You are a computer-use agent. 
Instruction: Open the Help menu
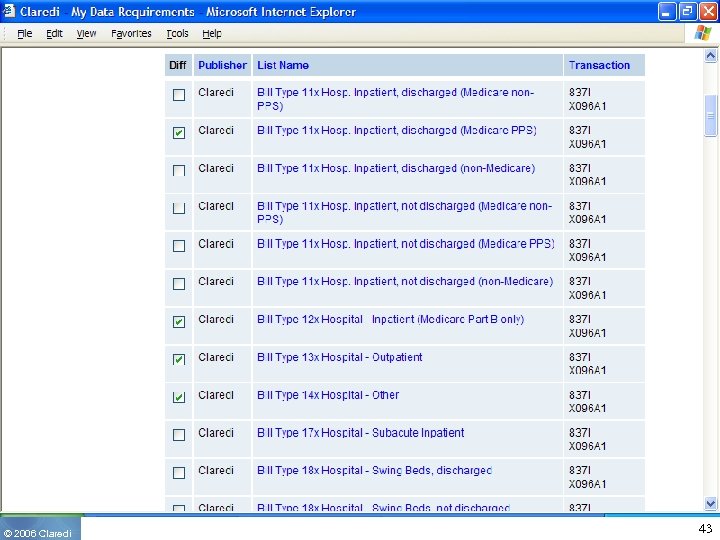212,34
